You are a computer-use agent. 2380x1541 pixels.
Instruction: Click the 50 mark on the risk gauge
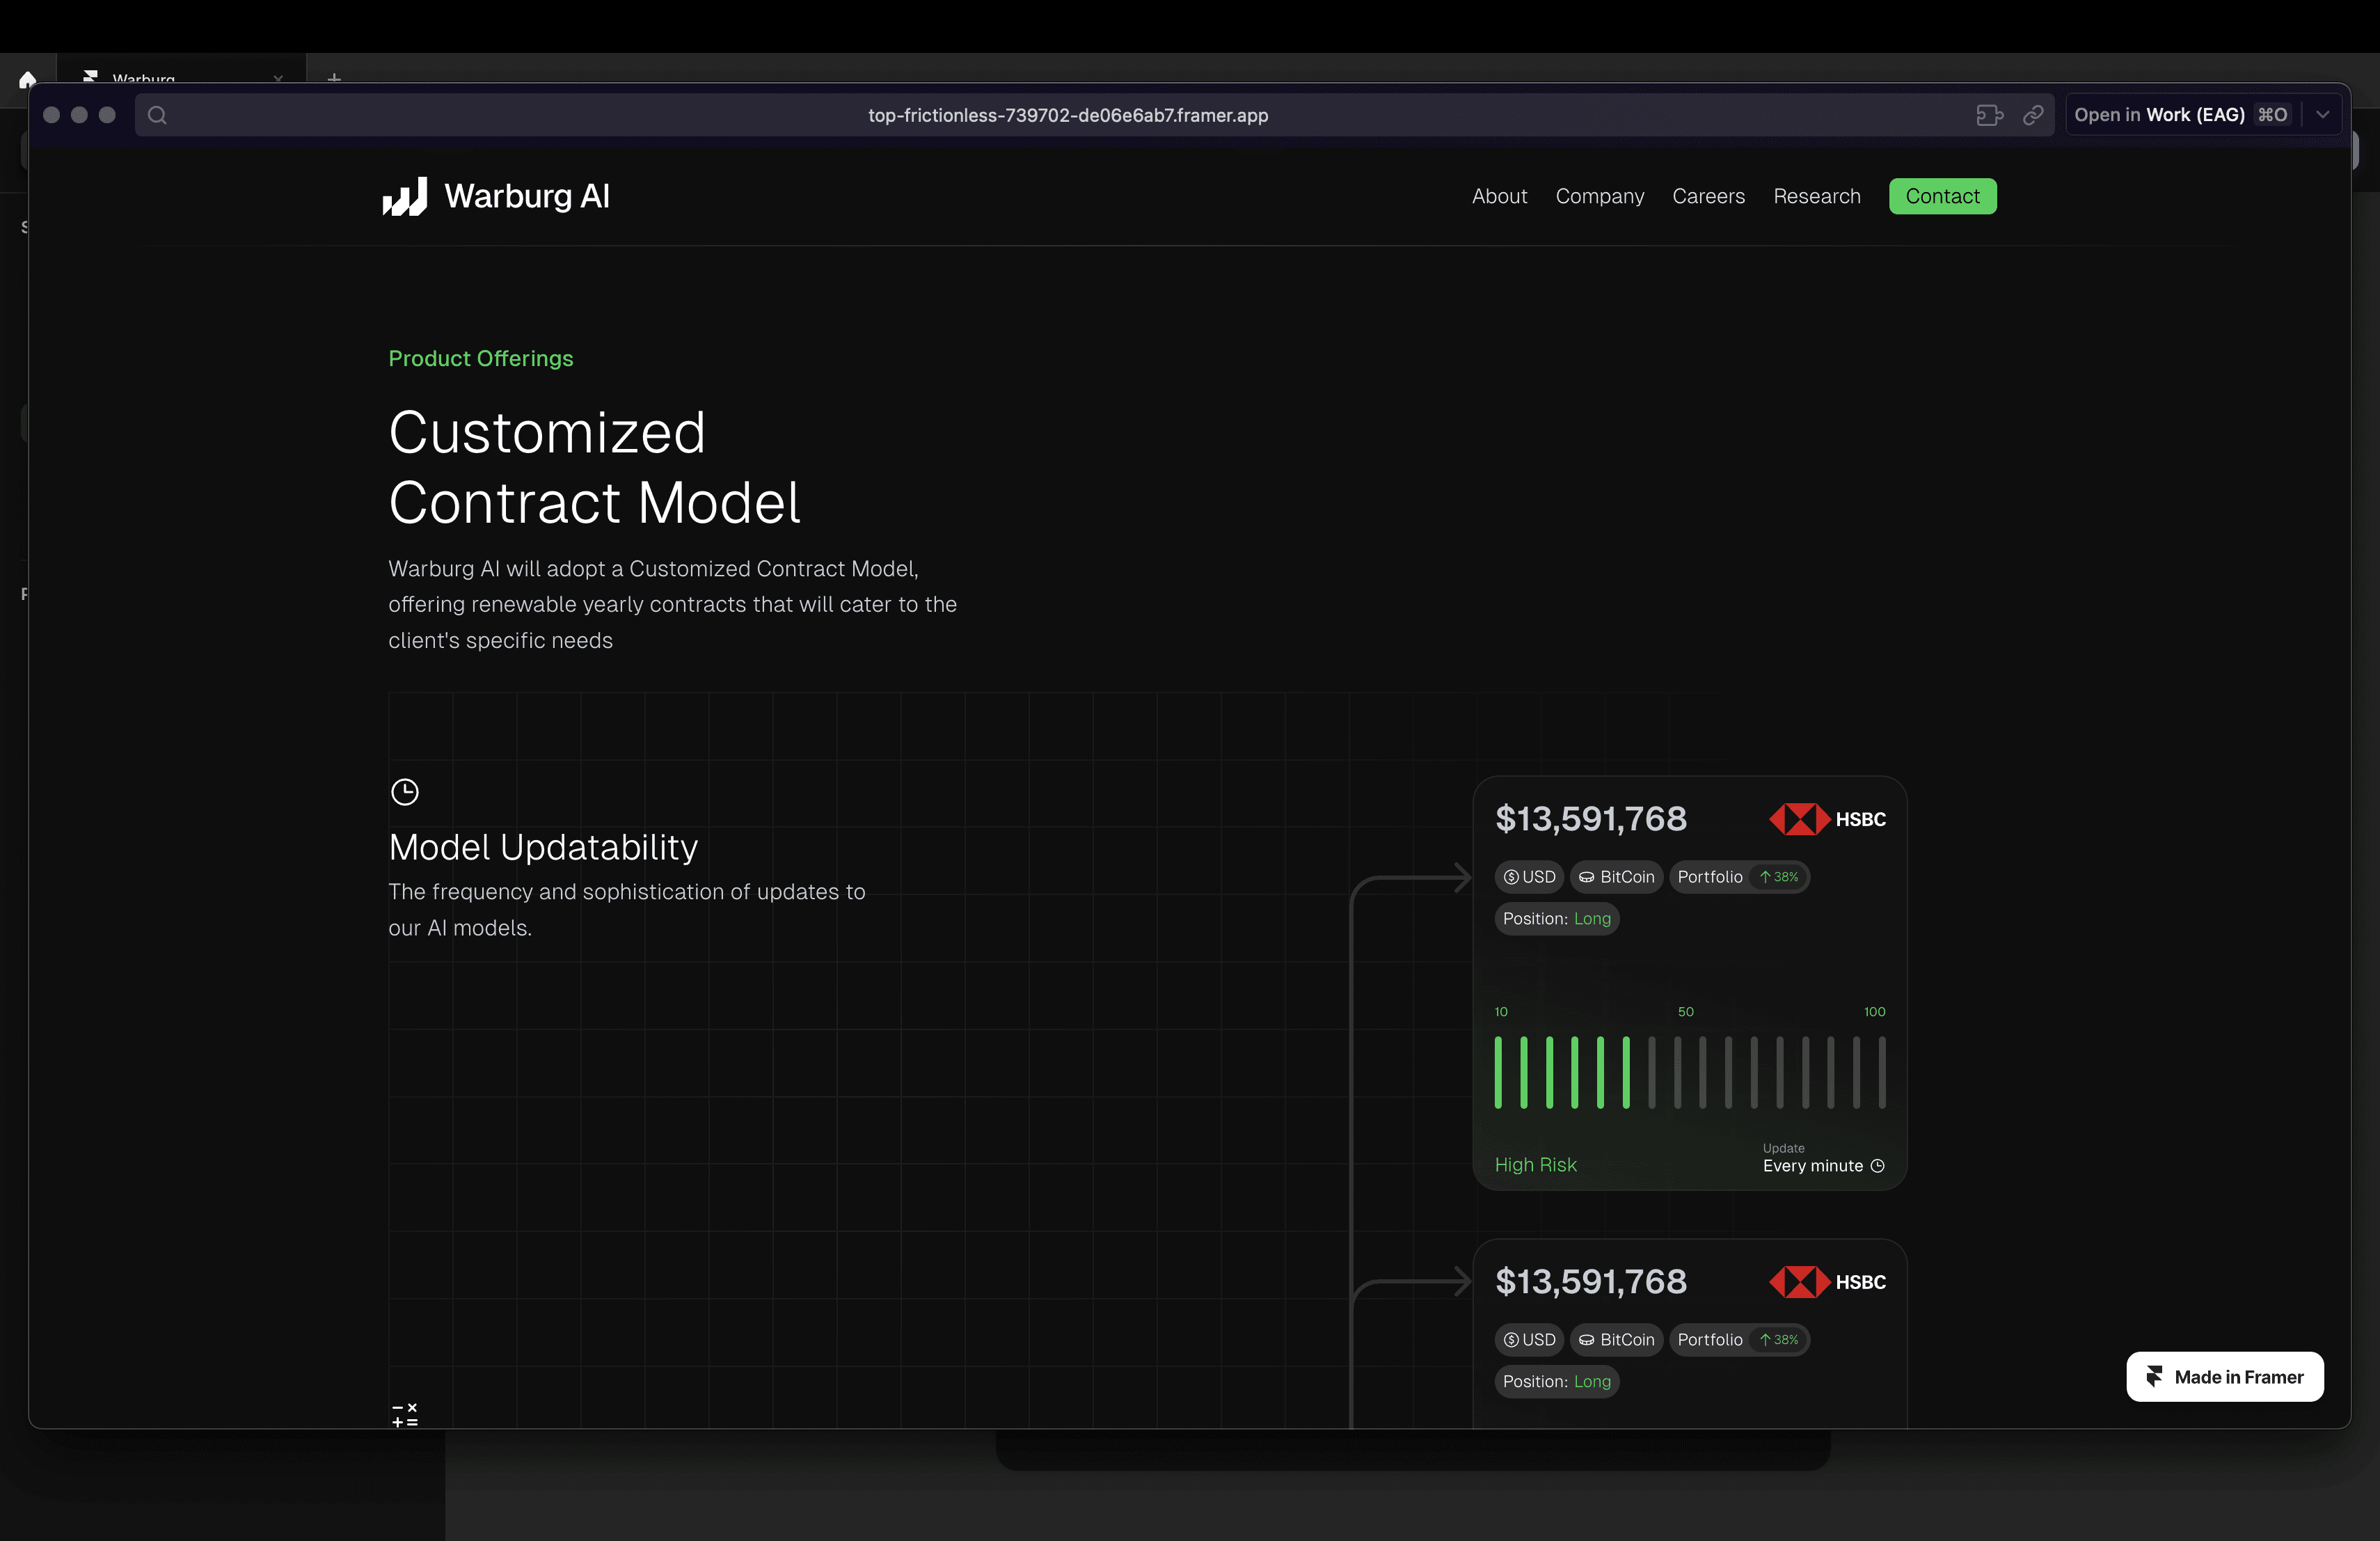[1685, 1012]
